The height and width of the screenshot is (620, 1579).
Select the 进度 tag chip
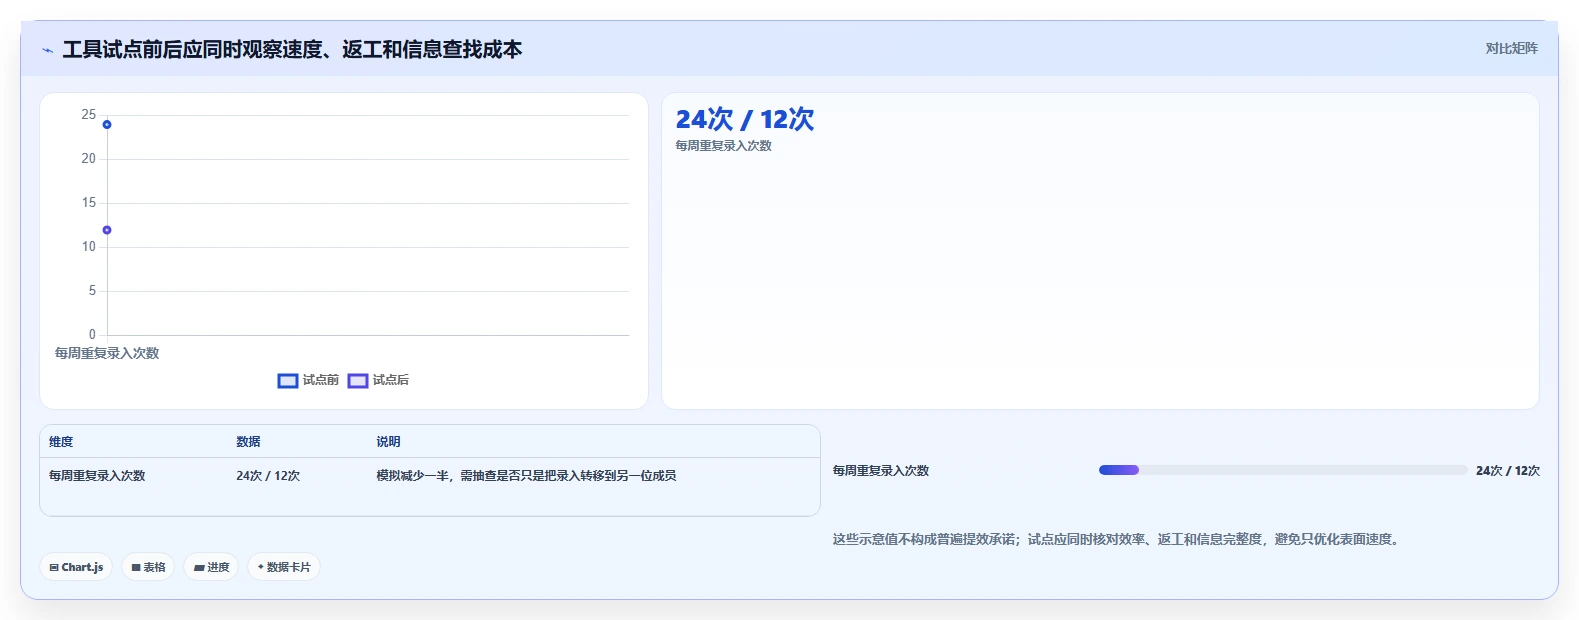click(x=211, y=567)
